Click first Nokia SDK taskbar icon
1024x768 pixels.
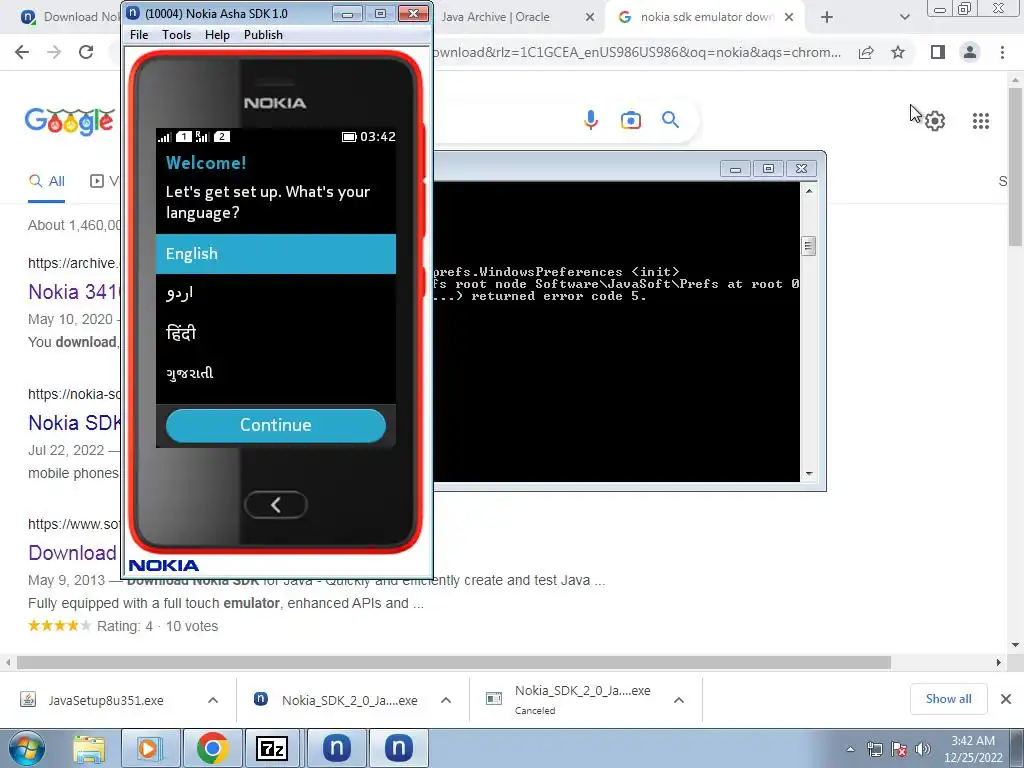[336, 748]
